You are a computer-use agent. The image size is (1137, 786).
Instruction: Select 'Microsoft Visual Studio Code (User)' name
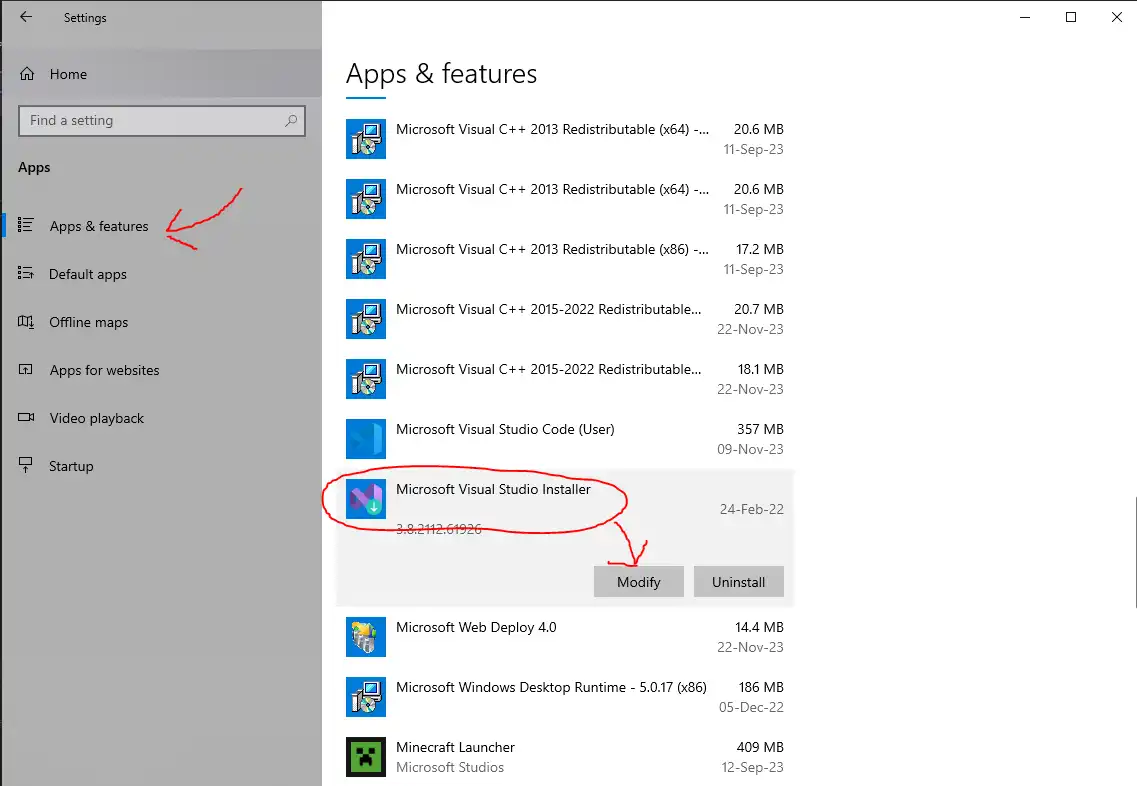pos(505,429)
